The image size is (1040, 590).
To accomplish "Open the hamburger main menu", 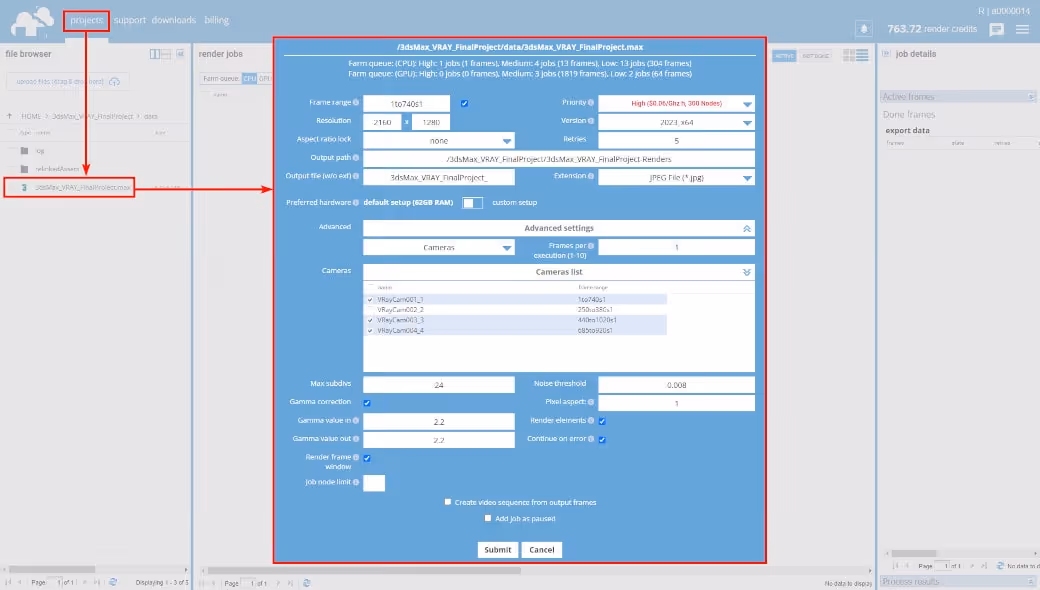I will [x=1022, y=29].
